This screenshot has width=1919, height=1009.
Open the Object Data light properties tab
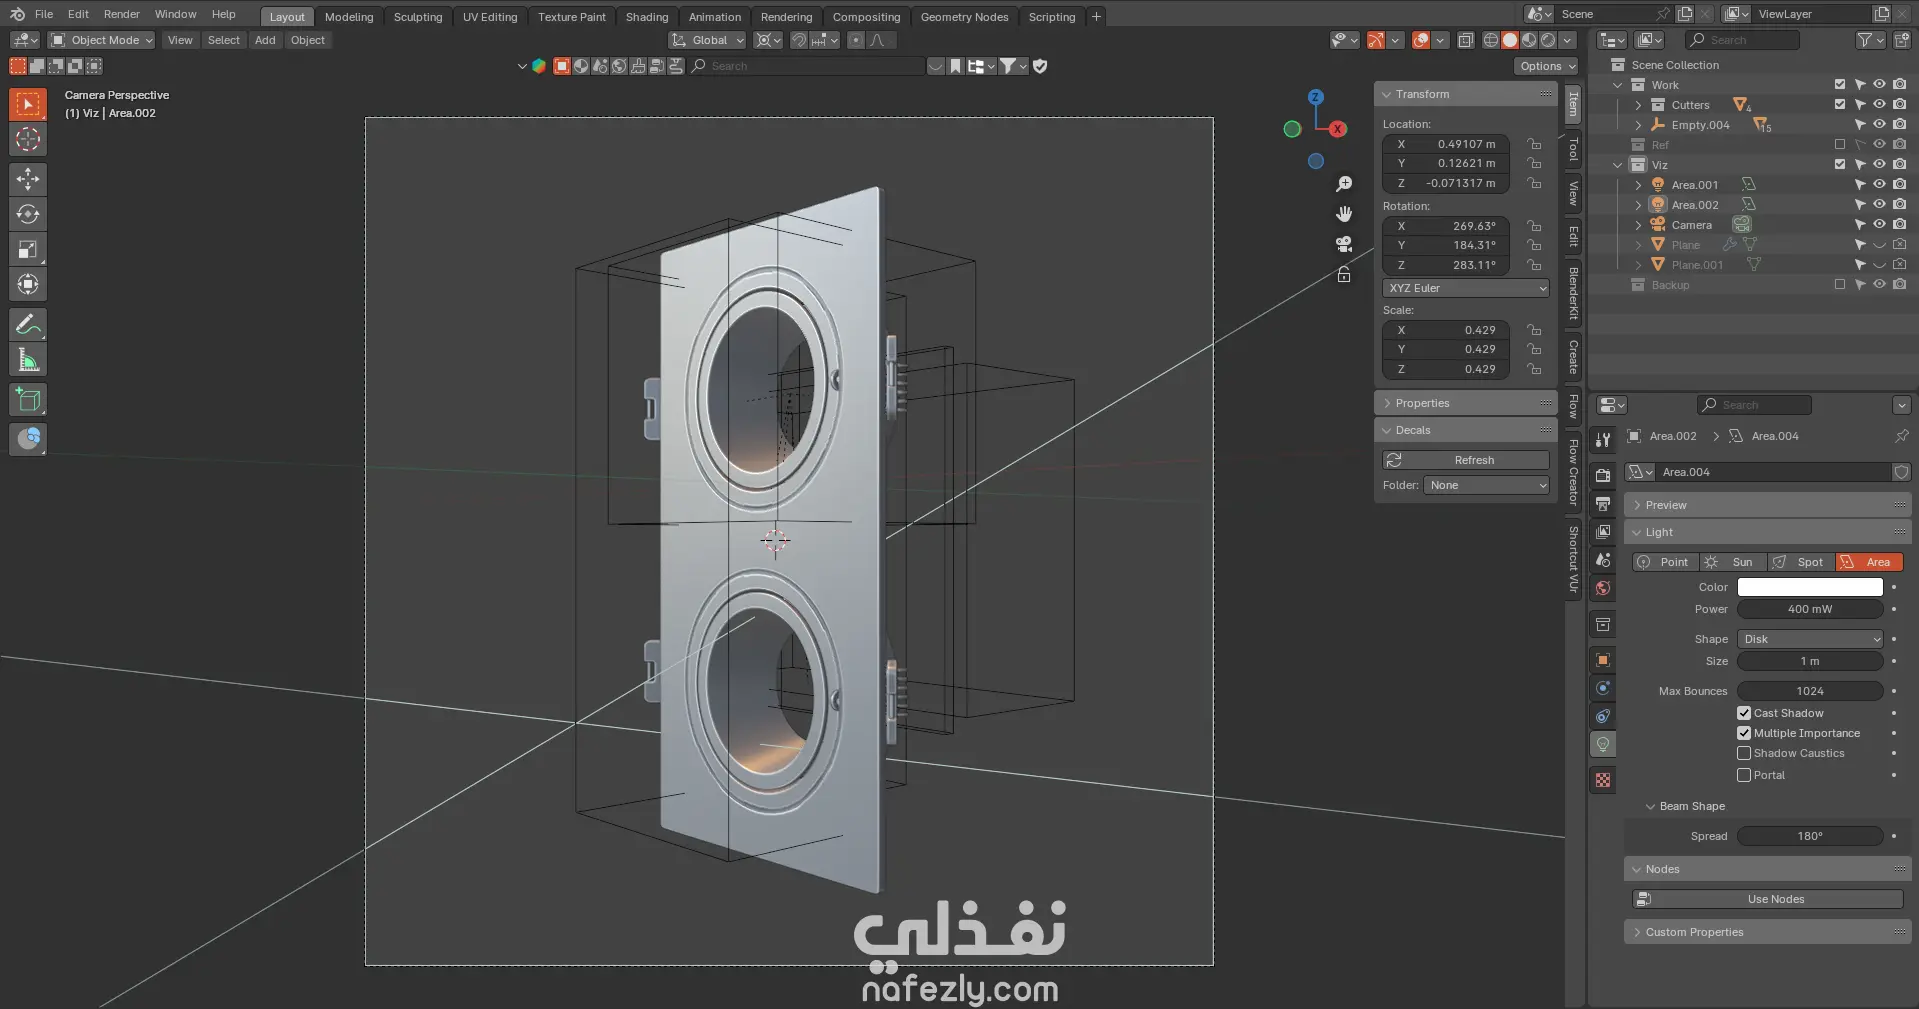(1603, 744)
